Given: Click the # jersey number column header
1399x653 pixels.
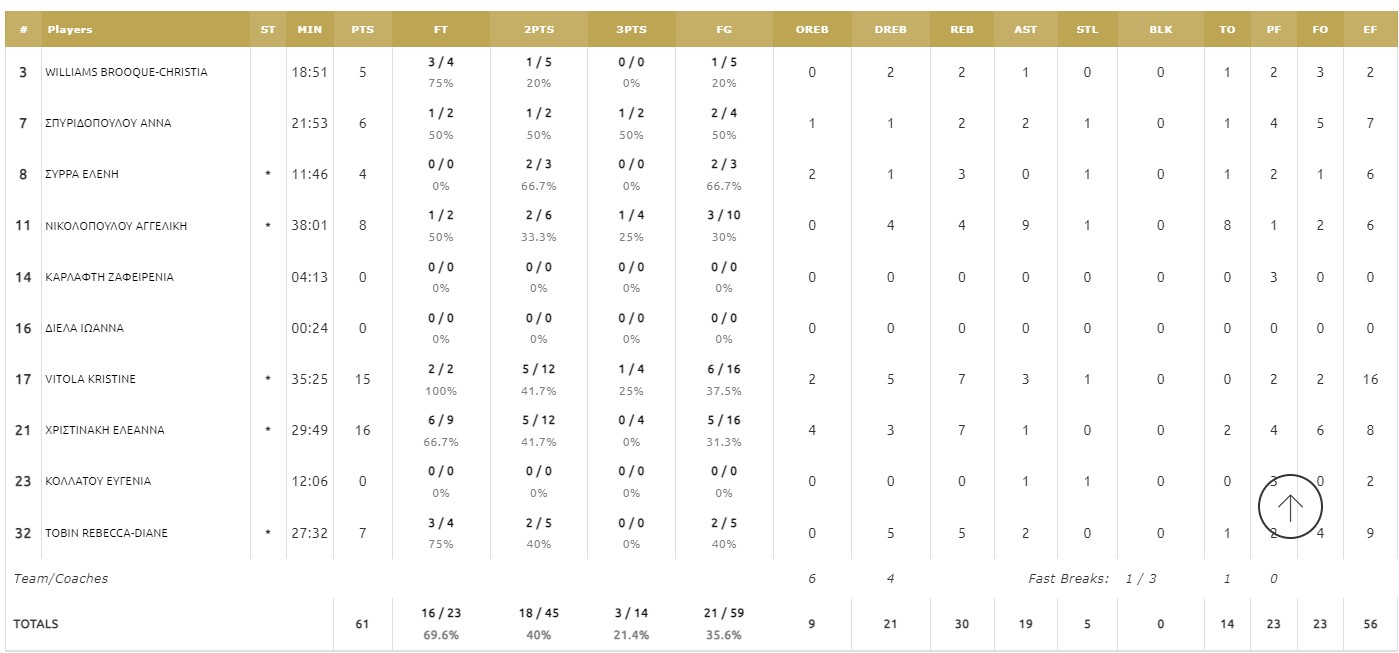Looking at the screenshot, I should pyautogui.click(x=23, y=30).
